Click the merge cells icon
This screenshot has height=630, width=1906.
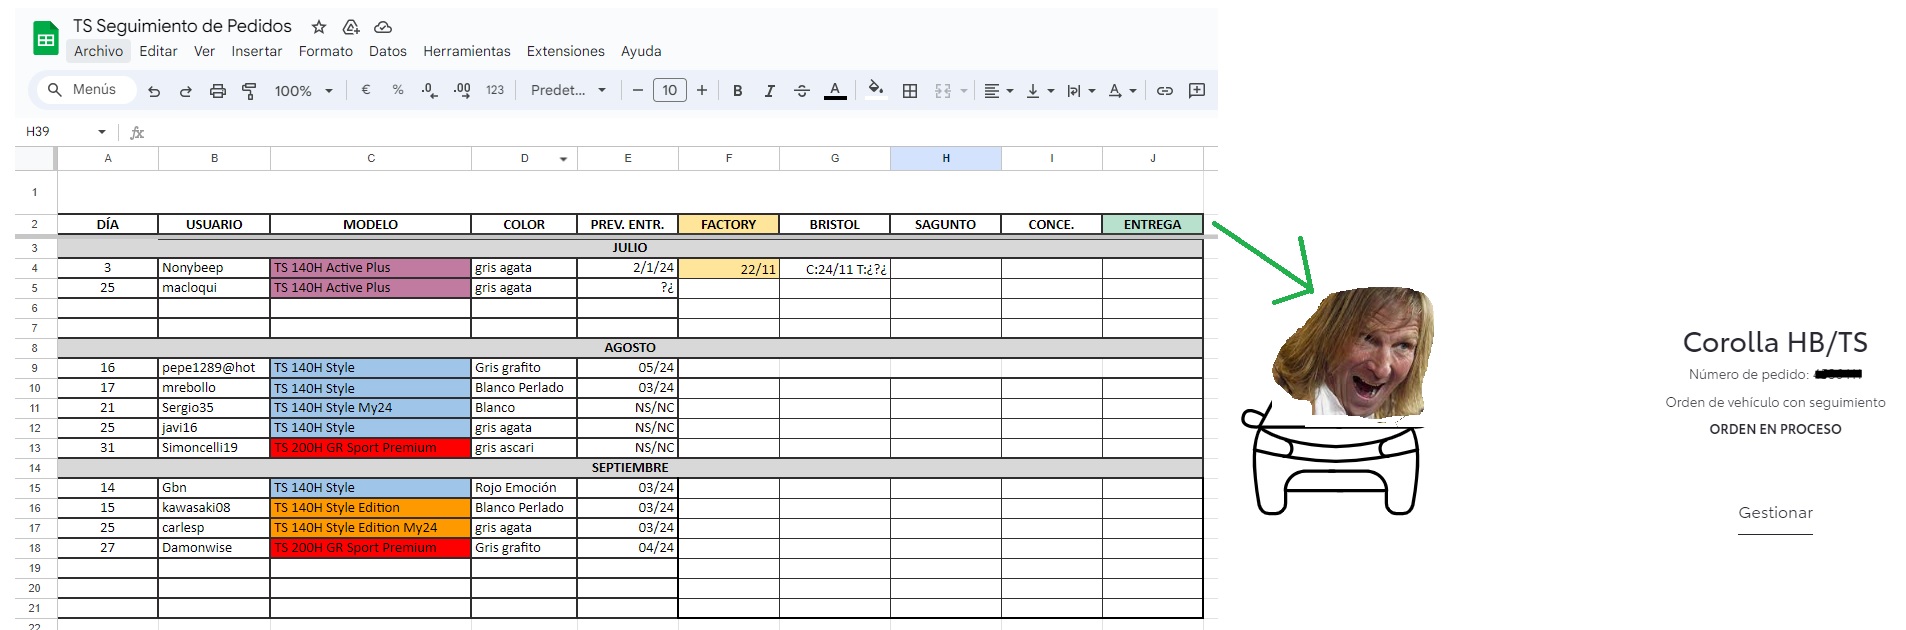pyautogui.click(x=943, y=91)
